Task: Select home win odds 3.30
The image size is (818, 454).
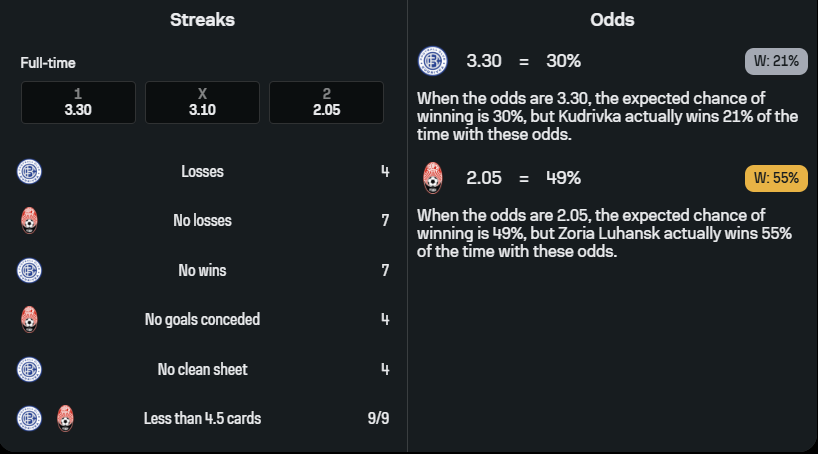Action: click(78, 102)
